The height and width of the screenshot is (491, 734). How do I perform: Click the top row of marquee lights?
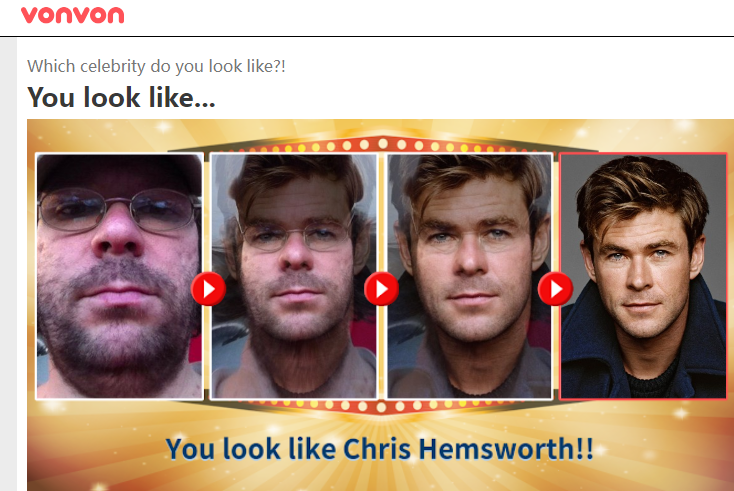tap(382, 145)
